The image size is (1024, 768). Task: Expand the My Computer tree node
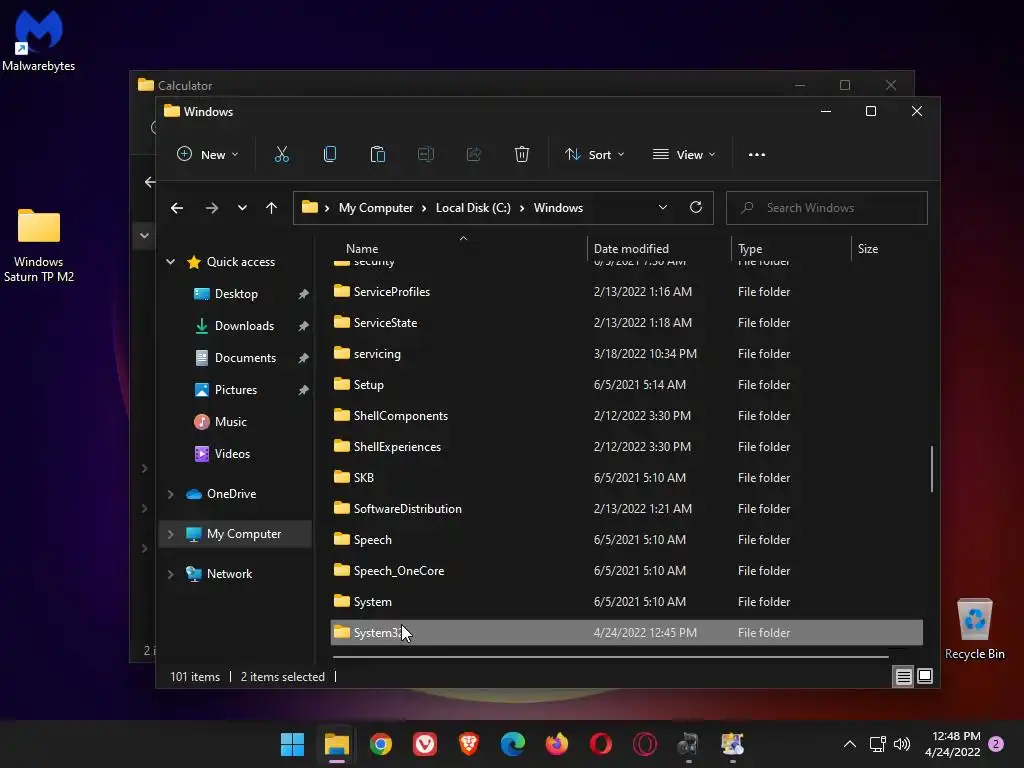(170, 534)
